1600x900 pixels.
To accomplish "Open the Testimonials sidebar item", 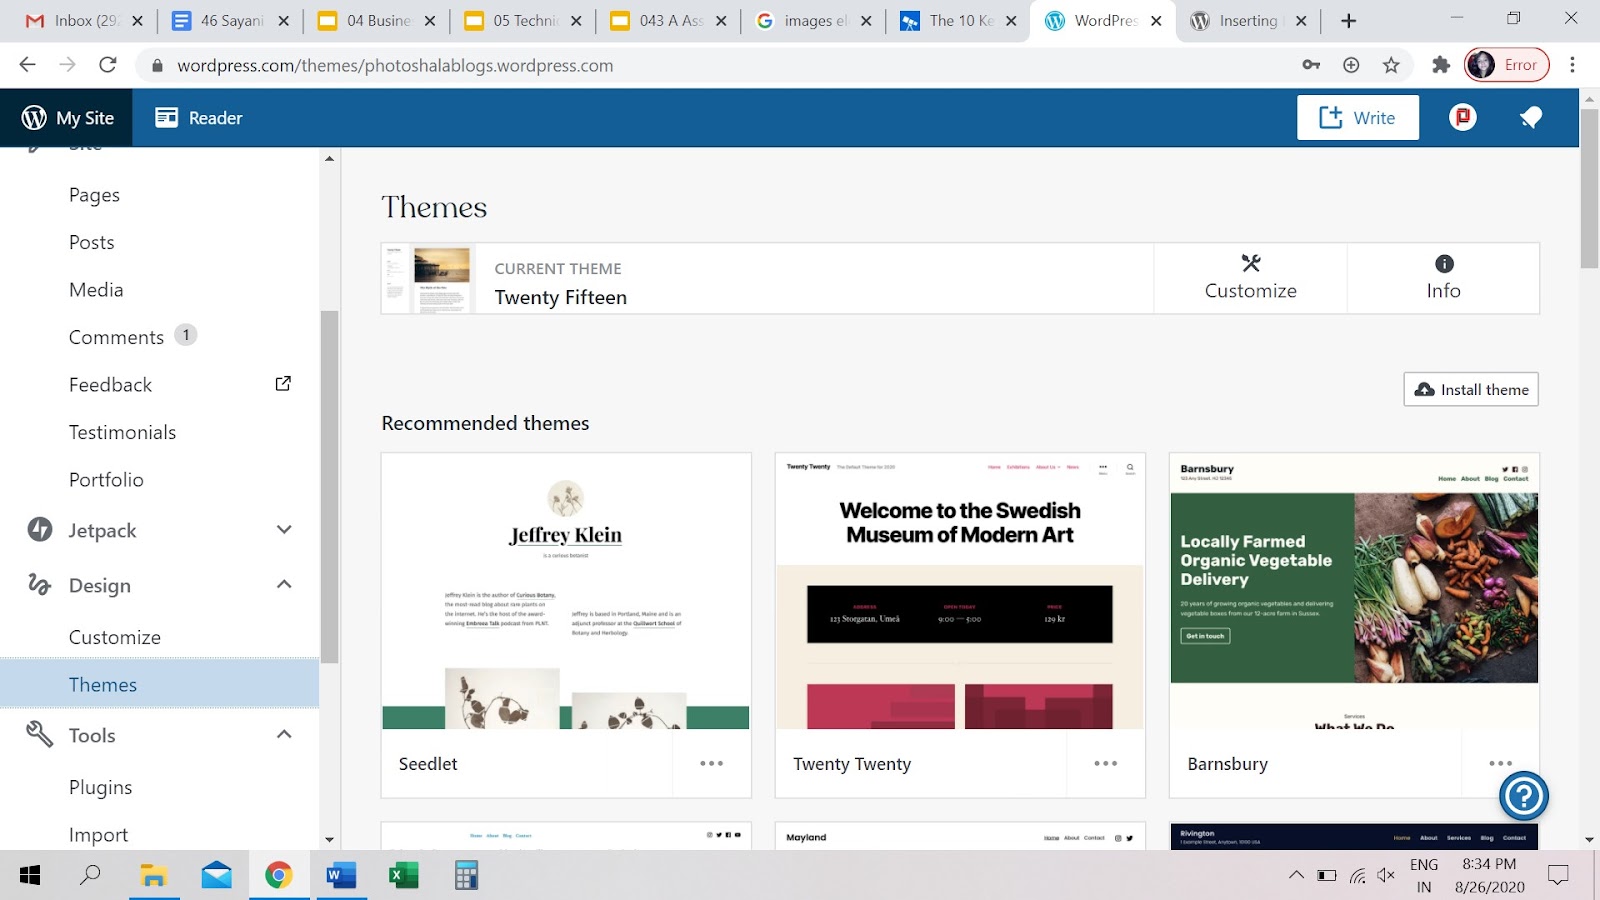I will [122, 432].
